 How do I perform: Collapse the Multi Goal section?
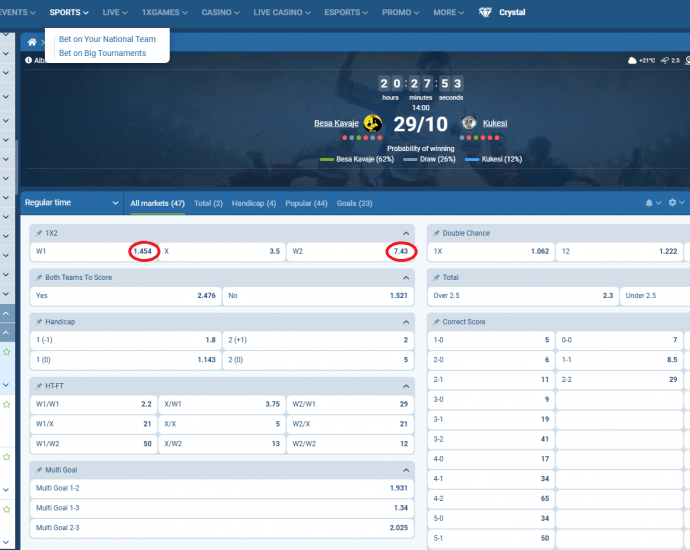406,471
